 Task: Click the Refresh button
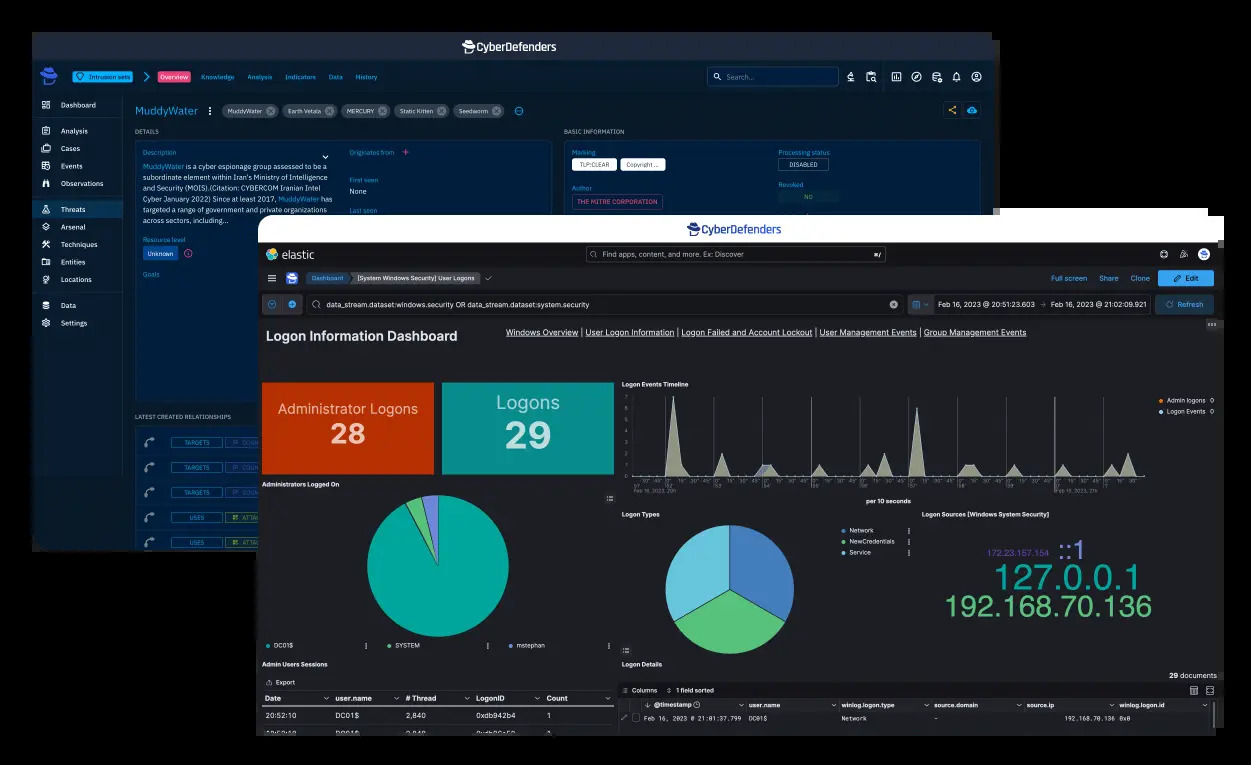[x=1185, y=304]
